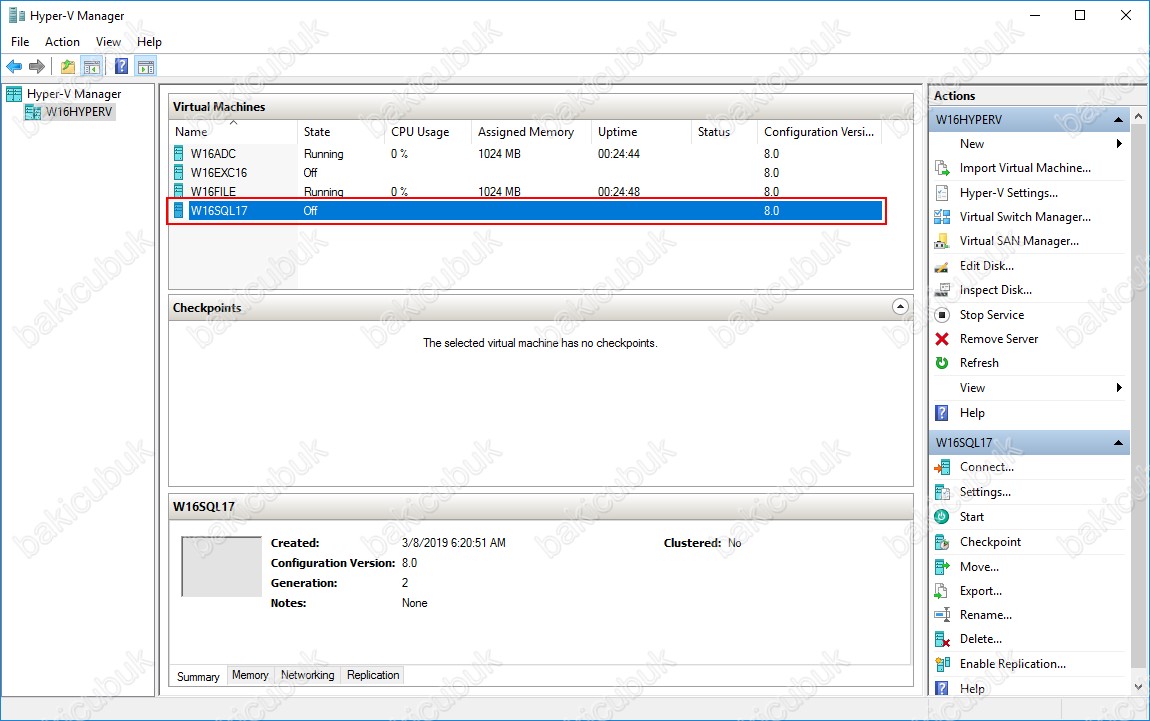Open the Help menu in menu bar
The width and height of the screenshot is (1150, 721).
149,42
